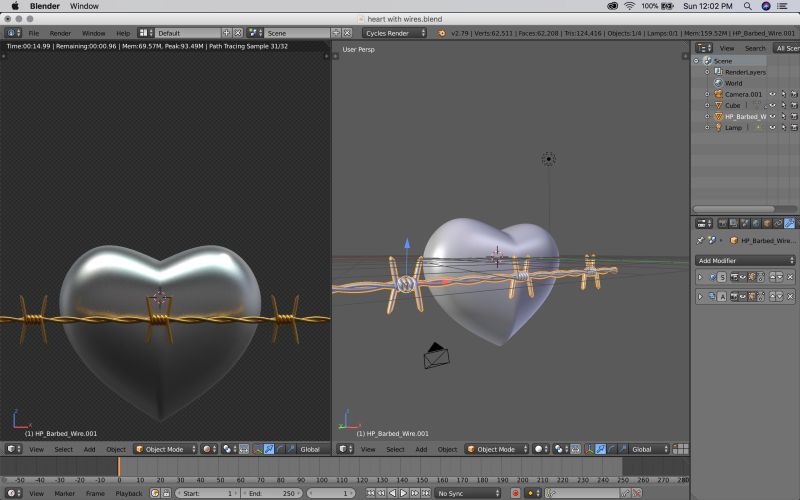The image size is (800, 500).
Task: Open Add menu in right viewport header
Action: click(421, 449)
